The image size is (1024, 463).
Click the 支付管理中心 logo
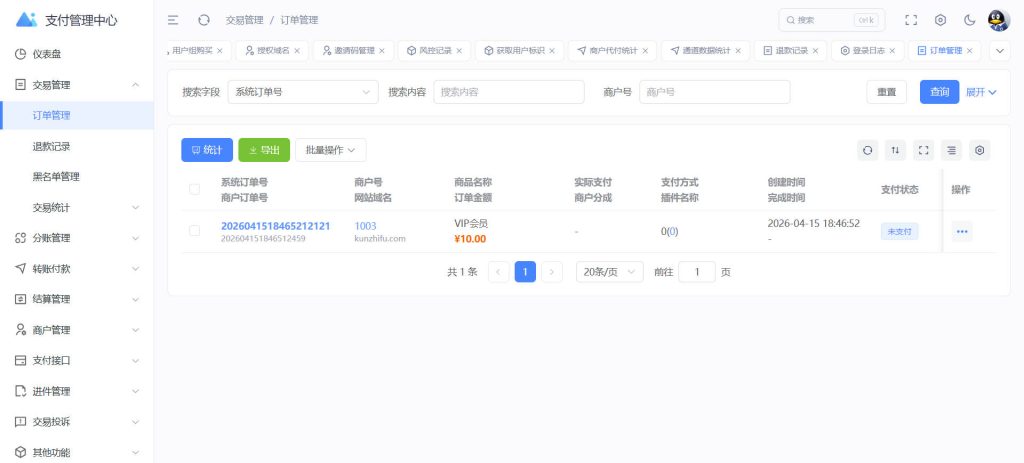tap(67, 20)
